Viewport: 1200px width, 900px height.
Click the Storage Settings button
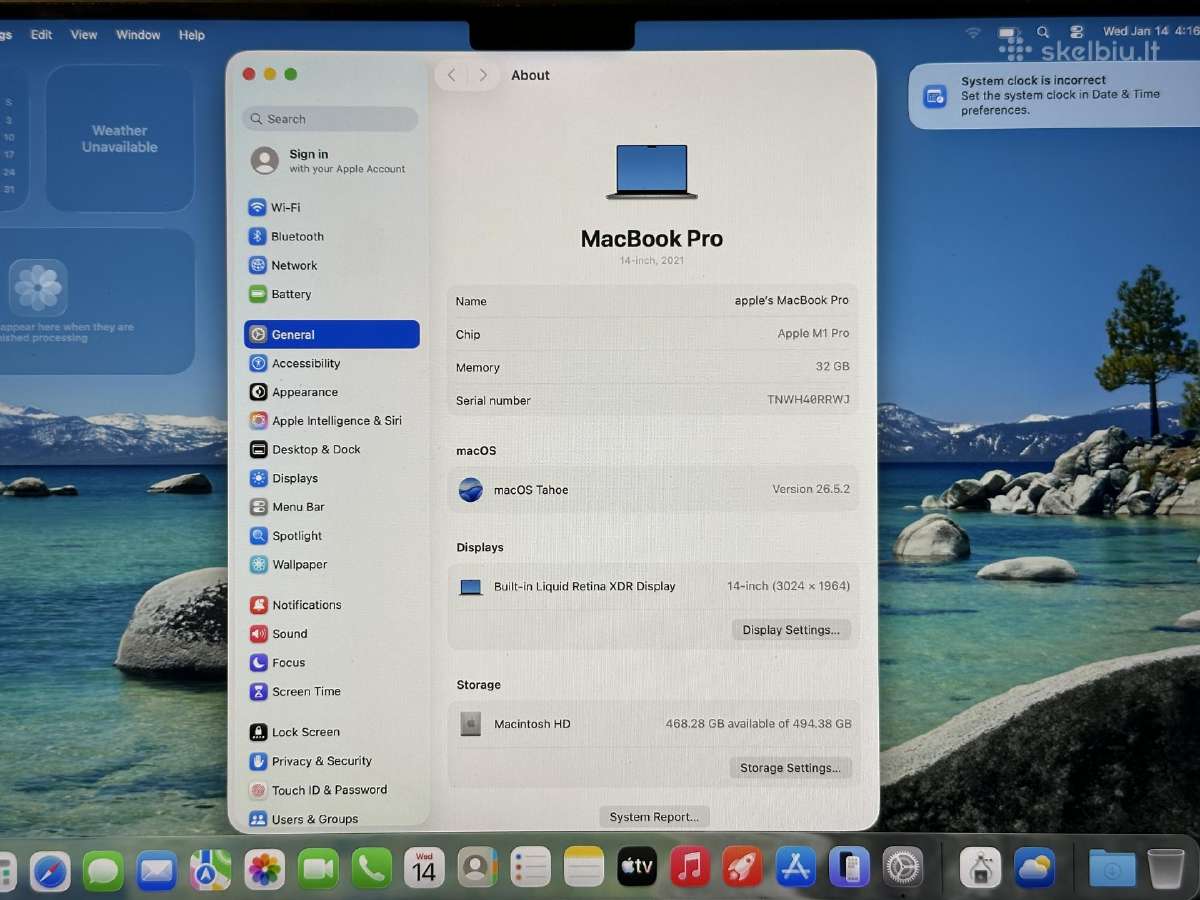790,768
